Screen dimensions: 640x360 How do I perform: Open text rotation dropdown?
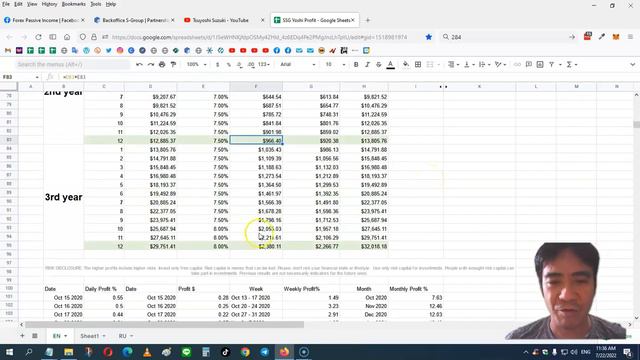(x=500, y=64)
